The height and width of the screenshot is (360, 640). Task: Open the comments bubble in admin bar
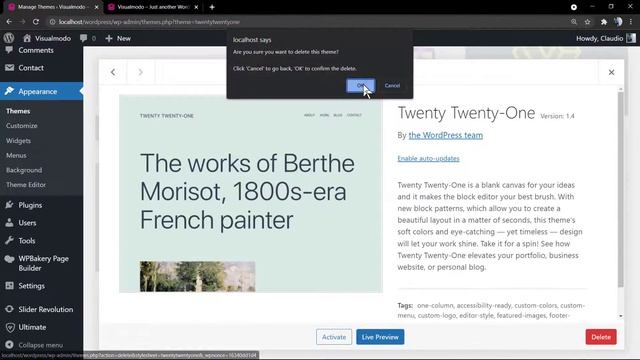click(x=88, y=38)
